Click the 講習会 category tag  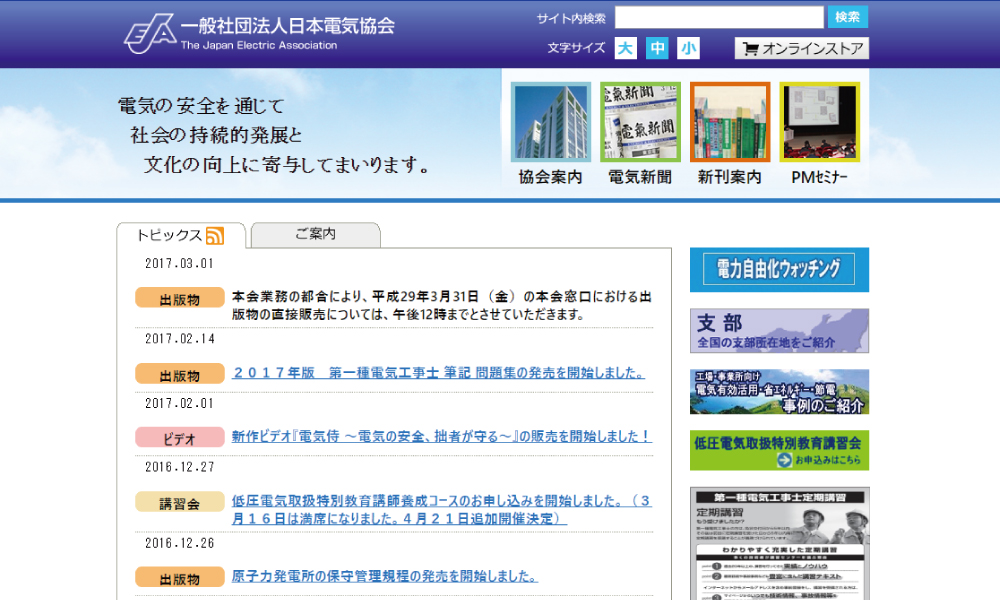click(x=180, y=502)
